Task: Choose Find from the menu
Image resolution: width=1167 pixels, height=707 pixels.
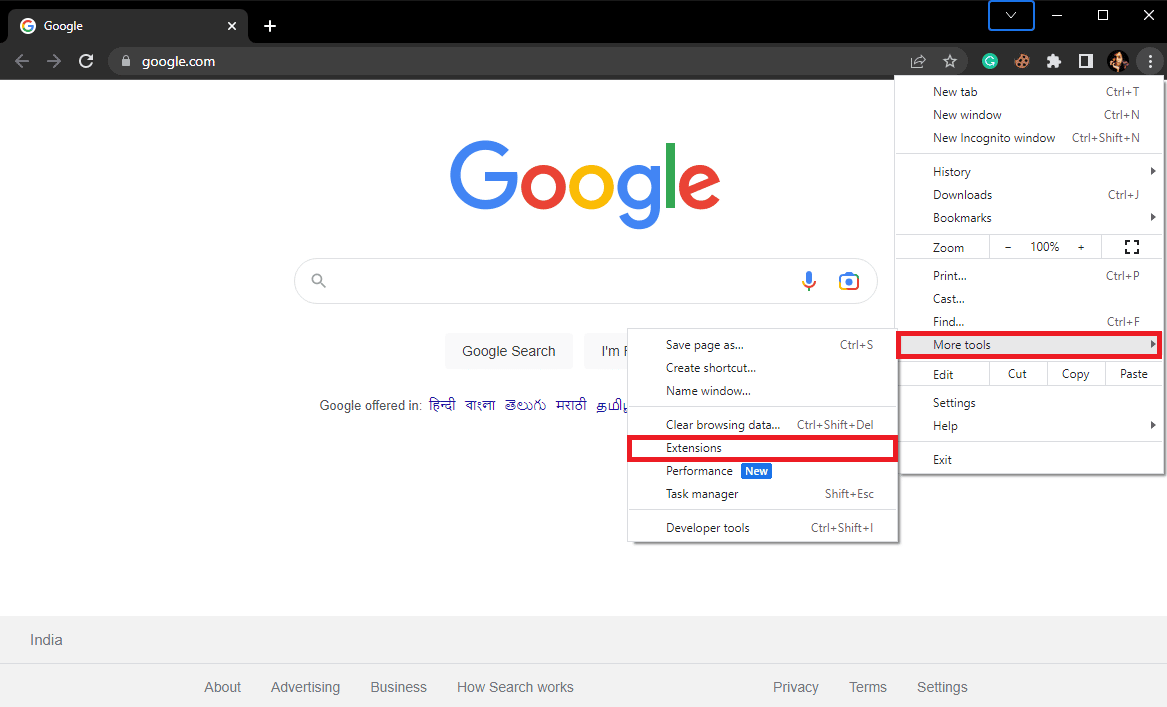Action: [1030, 321]
